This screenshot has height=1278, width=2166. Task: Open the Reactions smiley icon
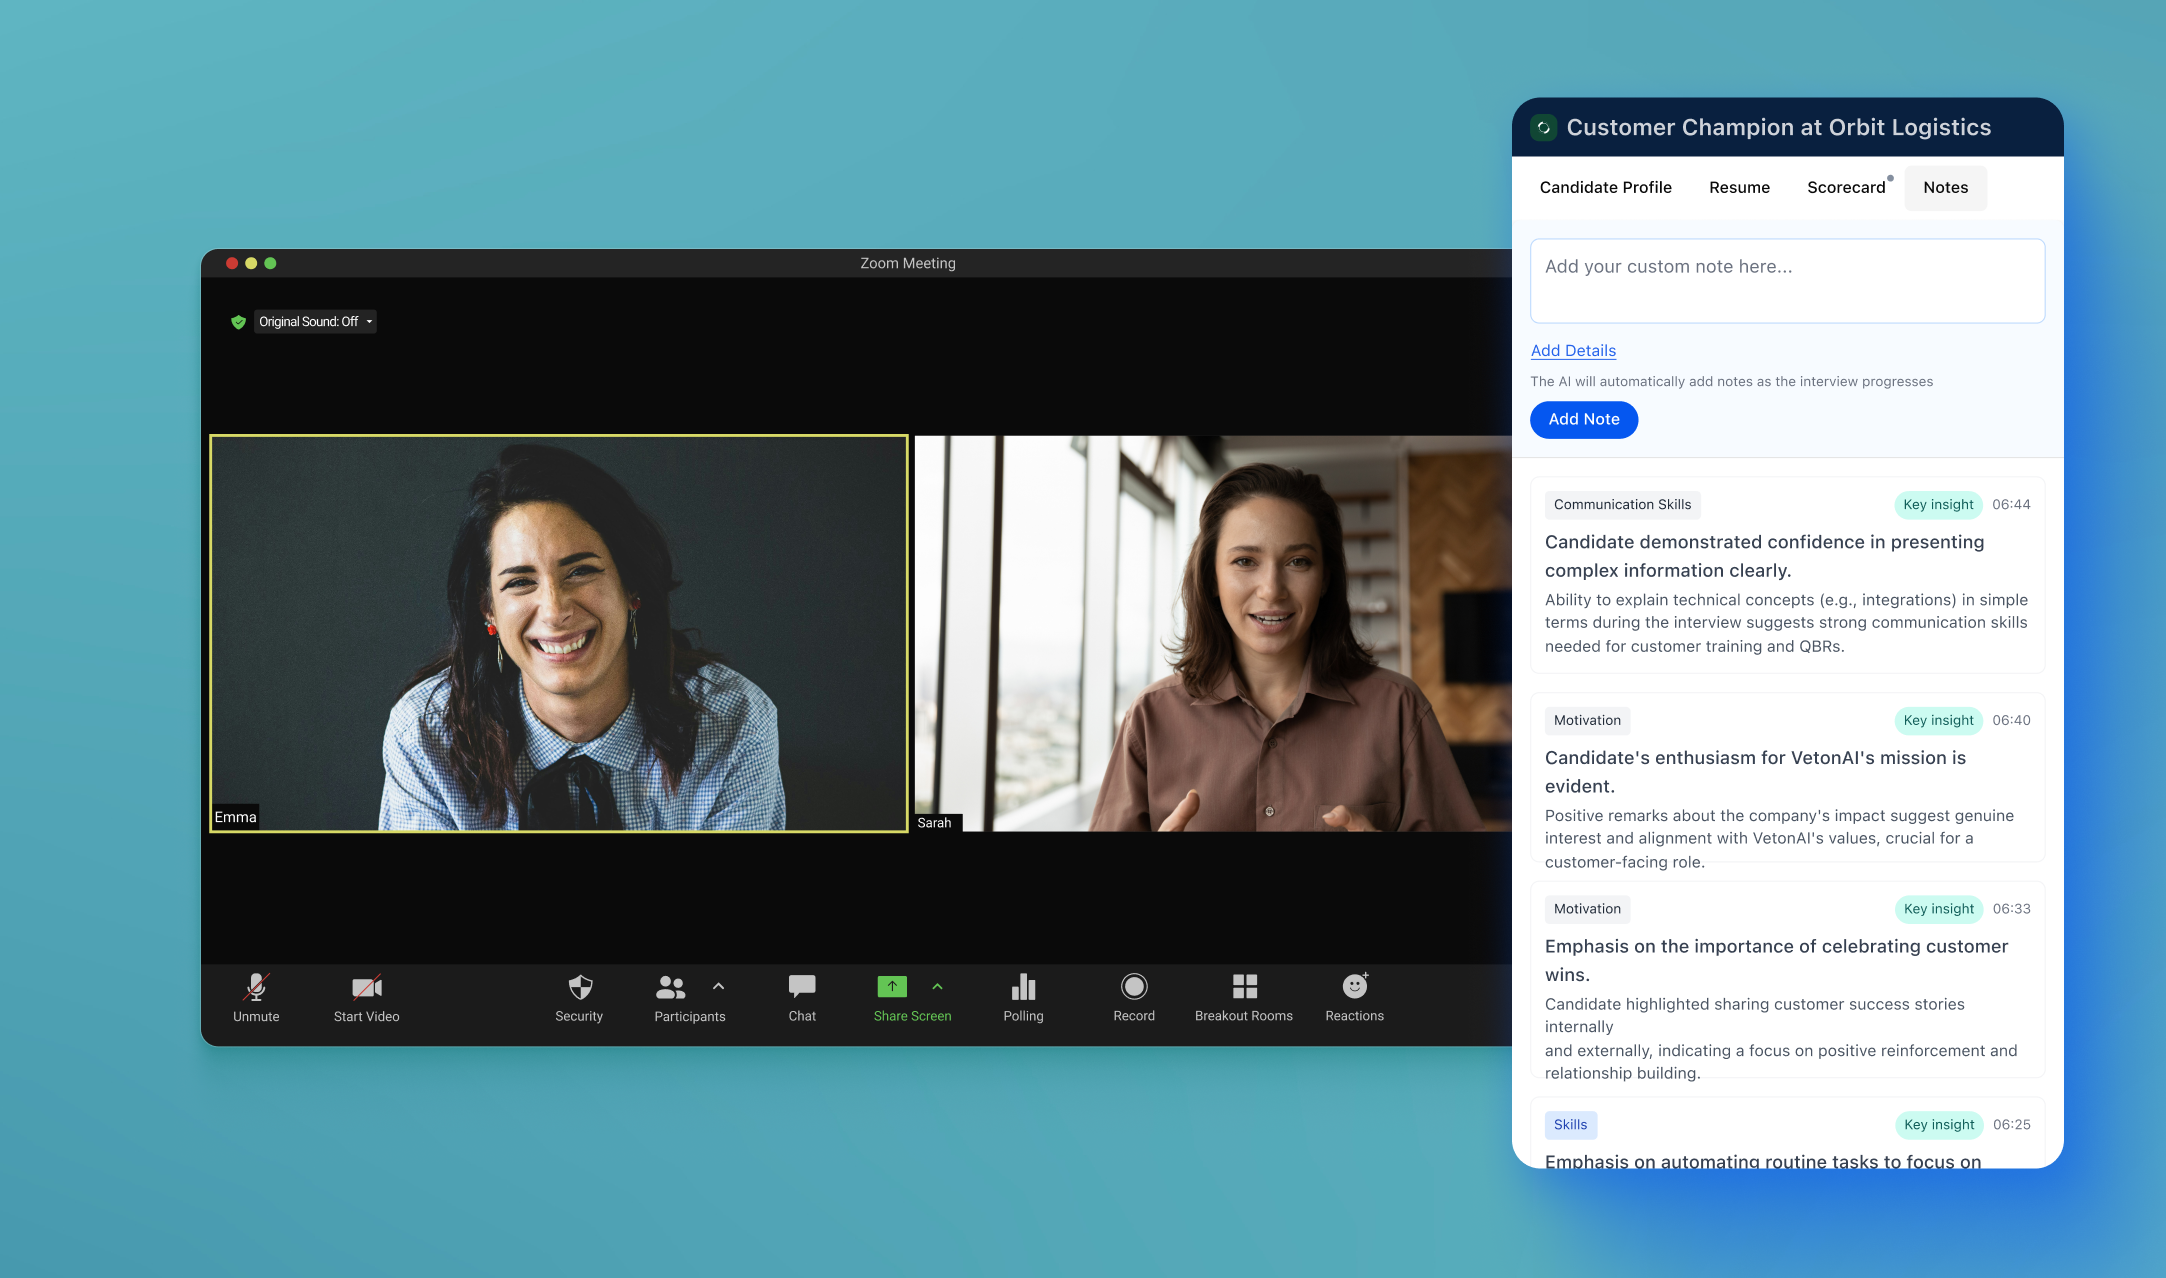[1354, 987]
